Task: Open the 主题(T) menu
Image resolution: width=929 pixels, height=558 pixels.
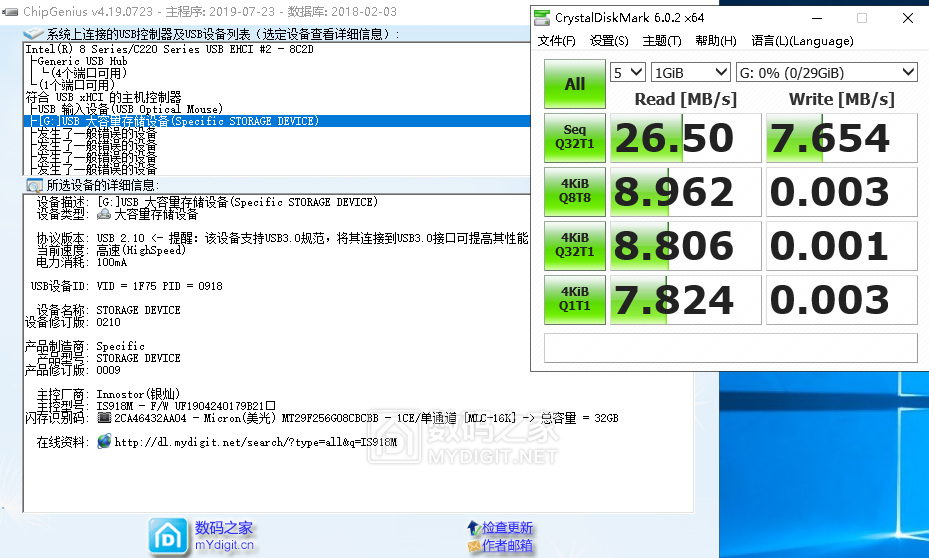Action: click(x=662, y=41)
